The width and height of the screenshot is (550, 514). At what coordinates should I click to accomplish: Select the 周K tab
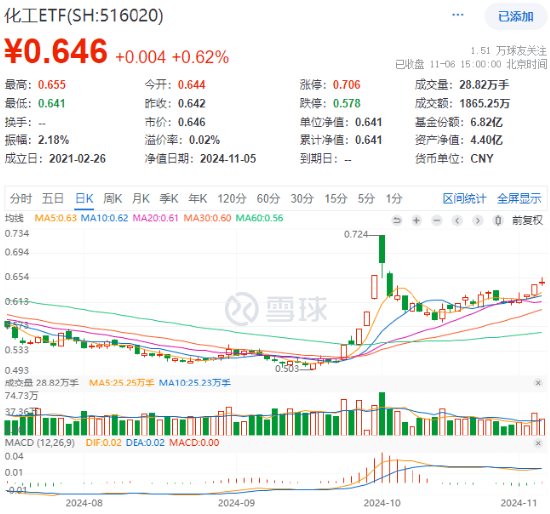113,199
